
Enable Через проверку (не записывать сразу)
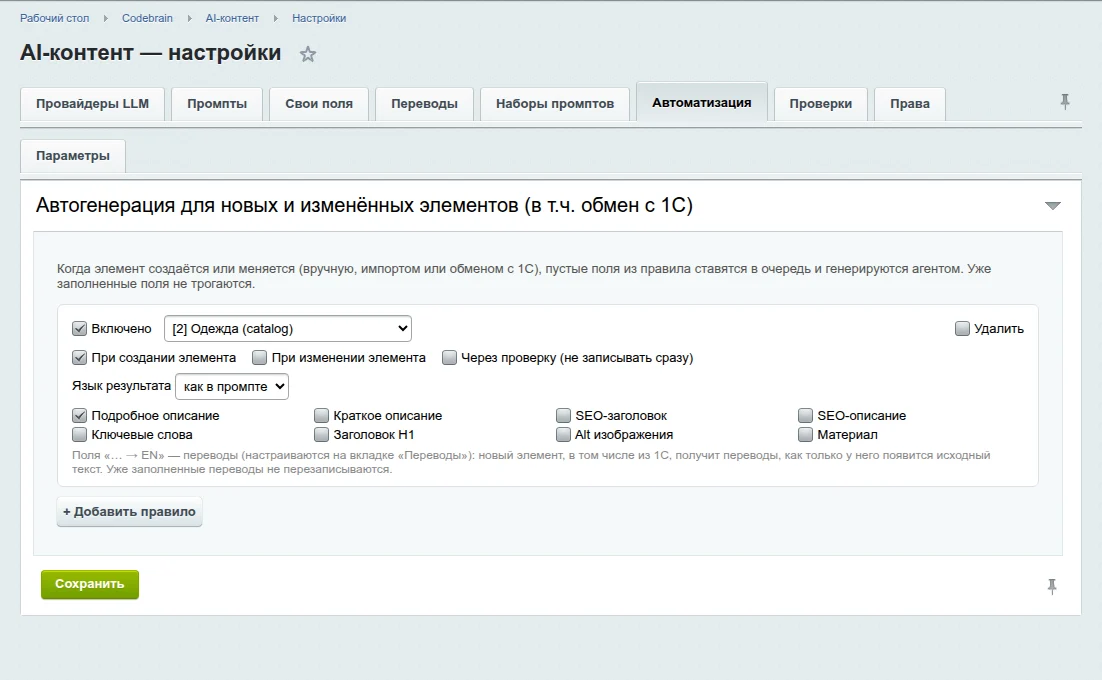pyautogui.click(x=449, y=358)
